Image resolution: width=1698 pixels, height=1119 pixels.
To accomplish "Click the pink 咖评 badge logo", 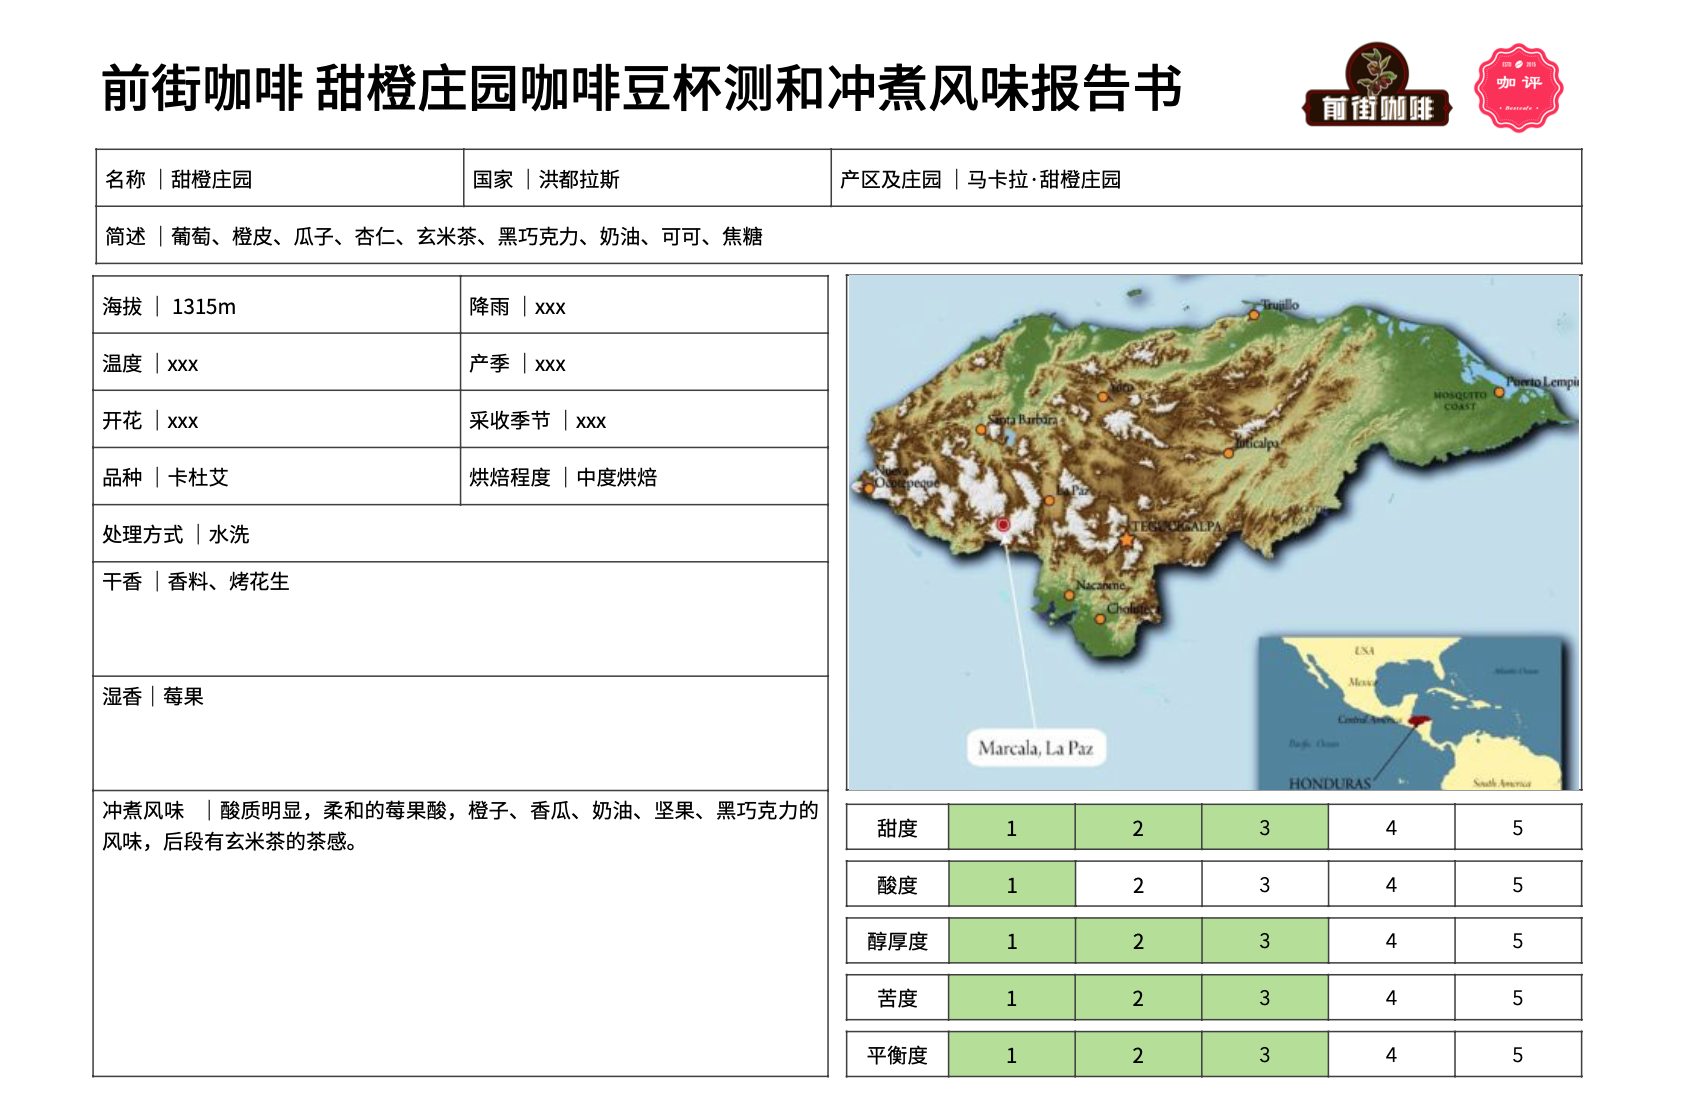I will (x=1518, y=88).
